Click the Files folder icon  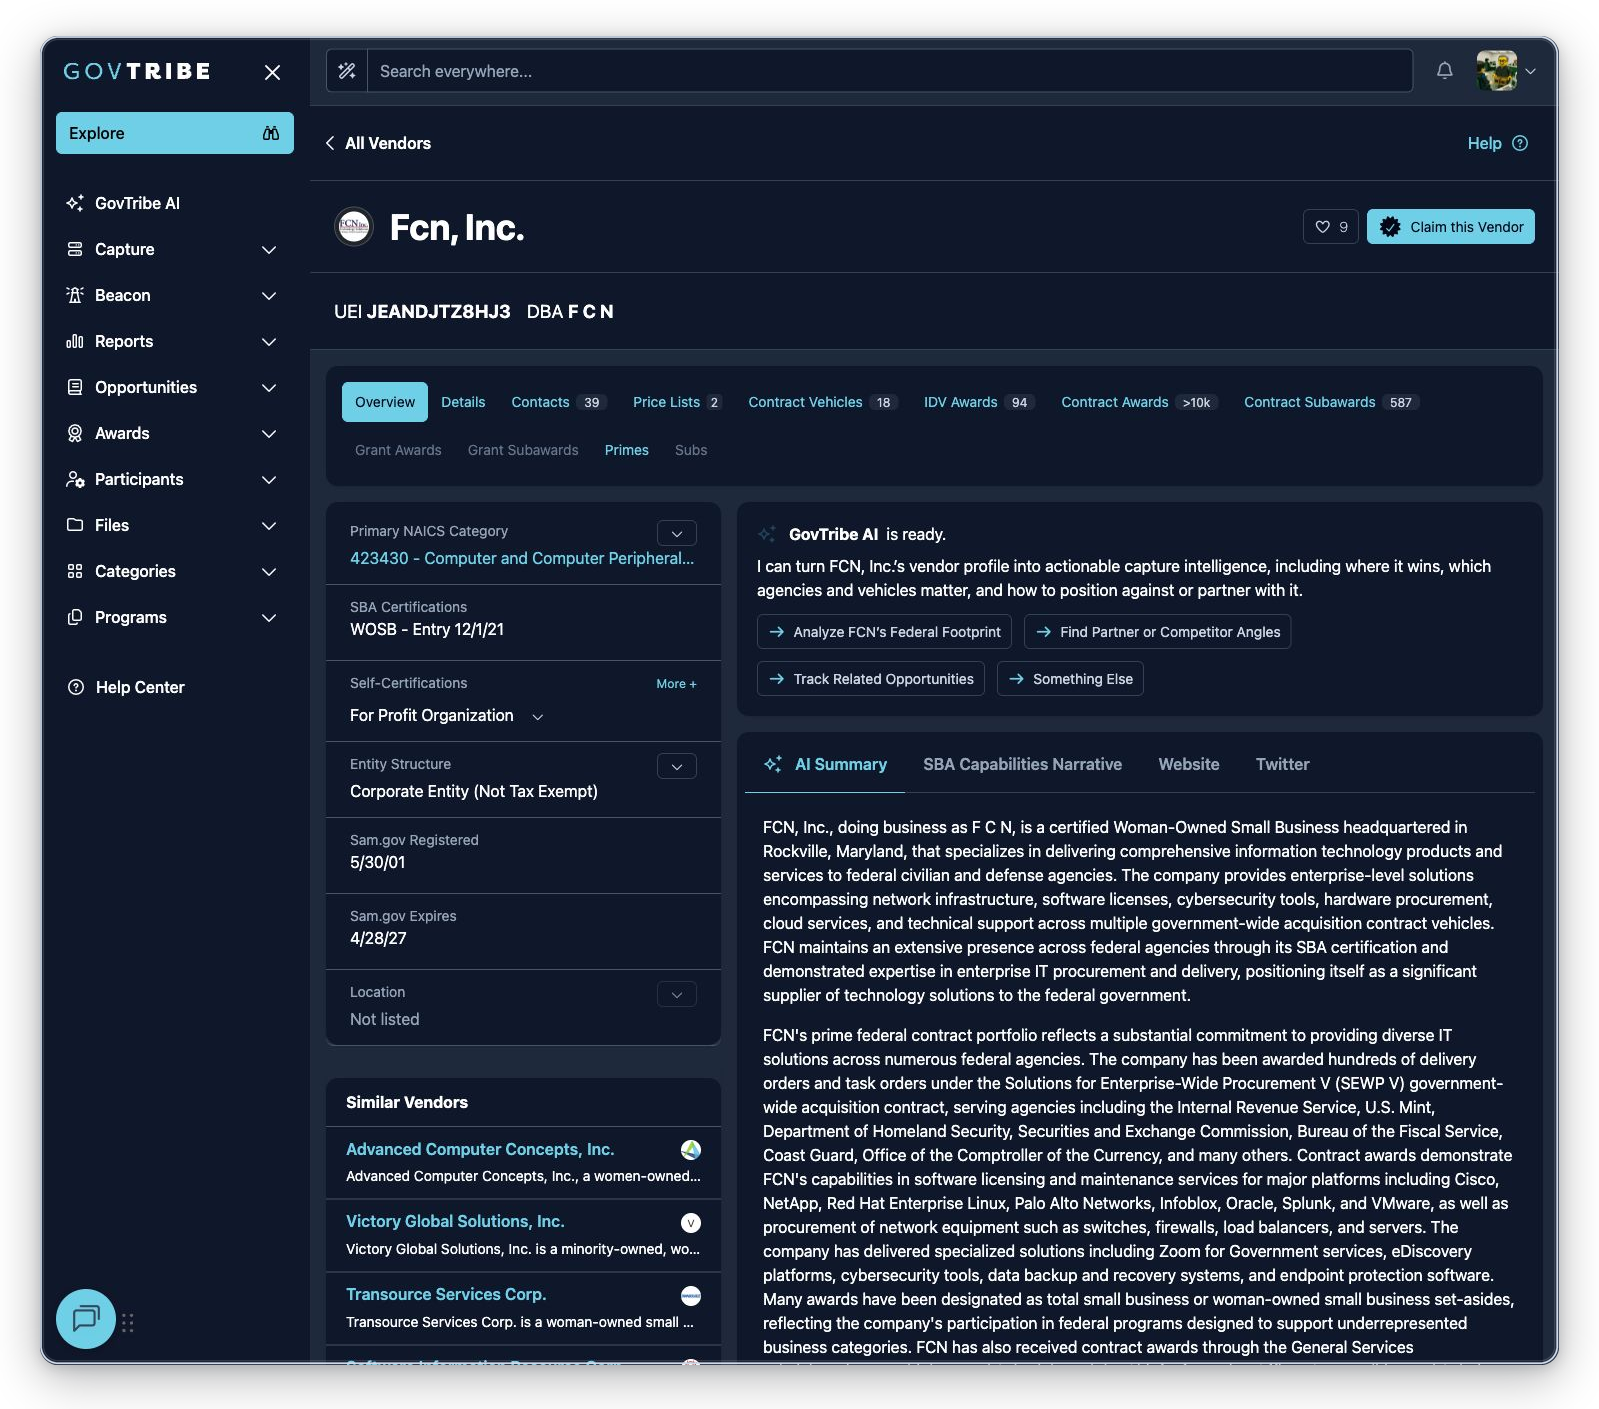point(75,525)
